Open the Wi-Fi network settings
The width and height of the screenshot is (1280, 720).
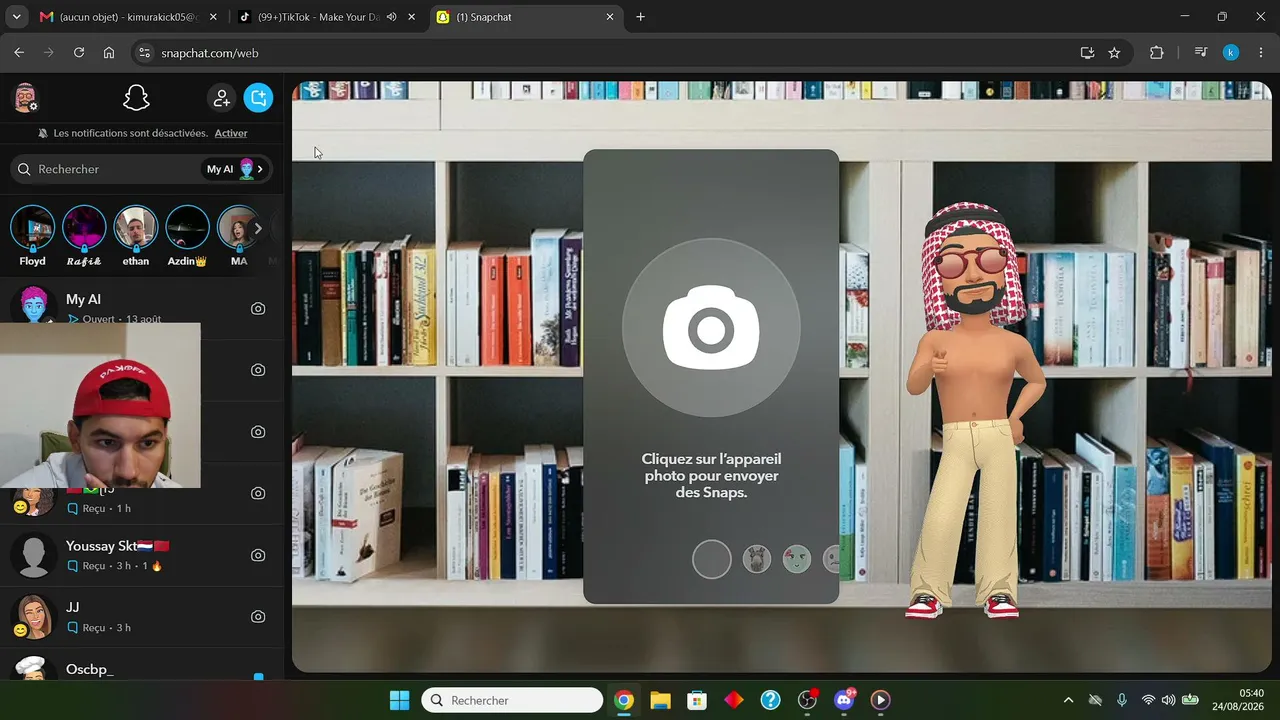(x=1148, y=700)
